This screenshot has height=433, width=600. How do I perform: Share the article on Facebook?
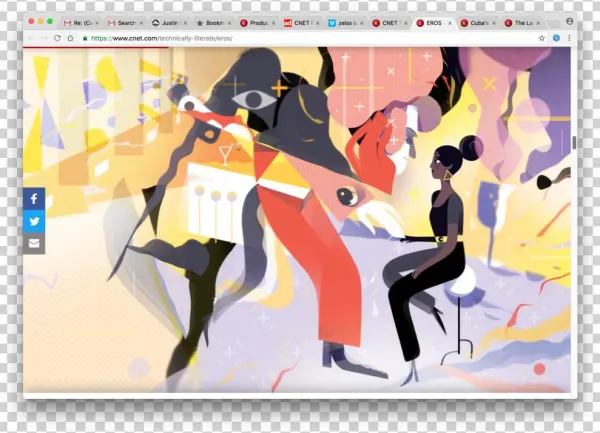[x=34, y=199]
